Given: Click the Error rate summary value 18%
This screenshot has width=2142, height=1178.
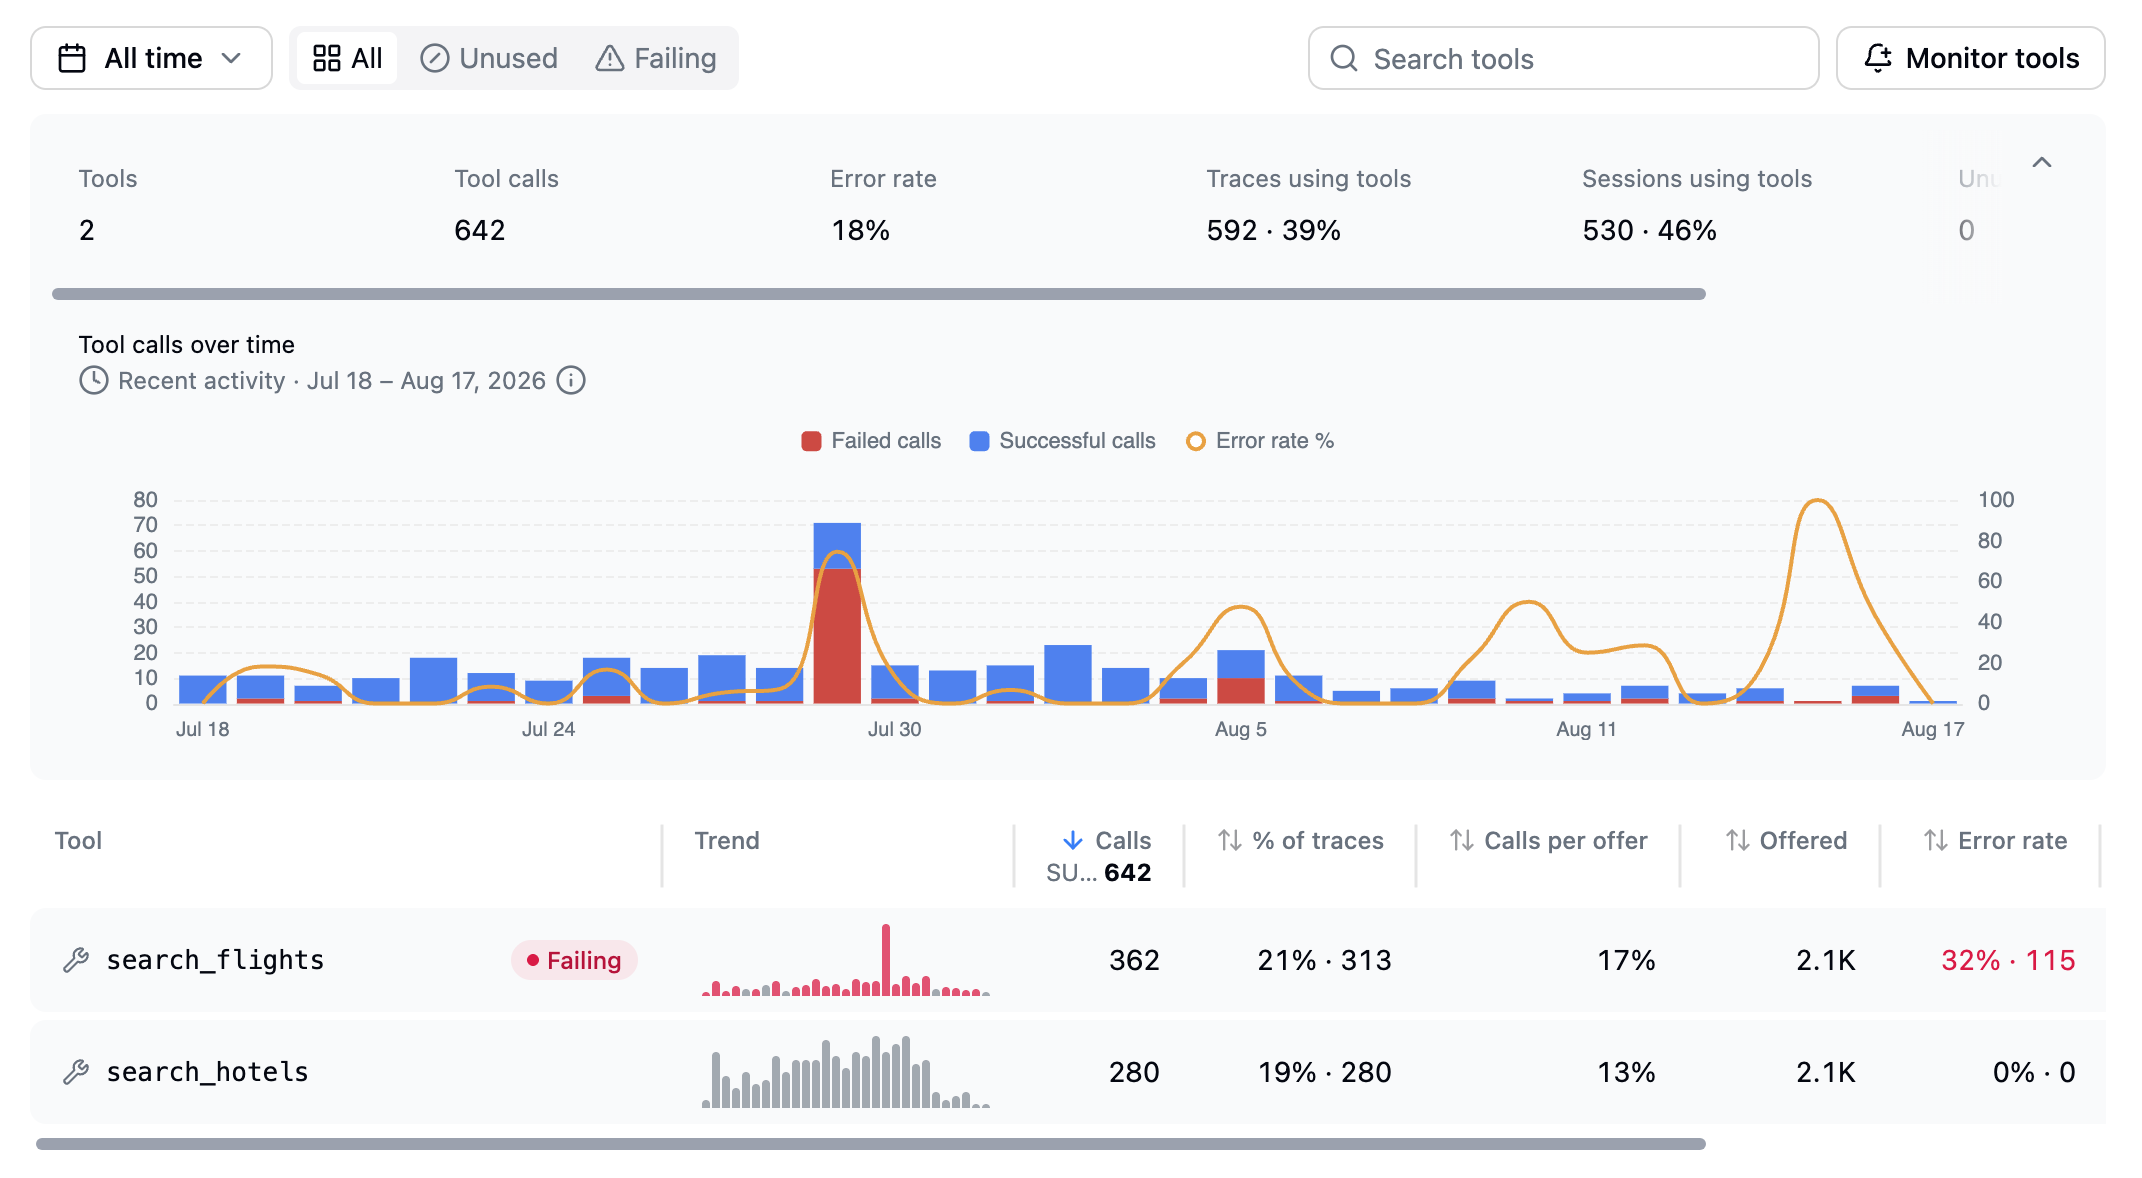Looking at the screenshot, I should (861, 230).
